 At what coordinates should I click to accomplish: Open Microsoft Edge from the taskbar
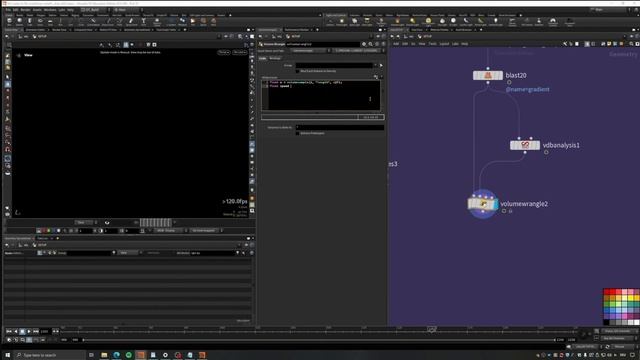click(116, 355)
